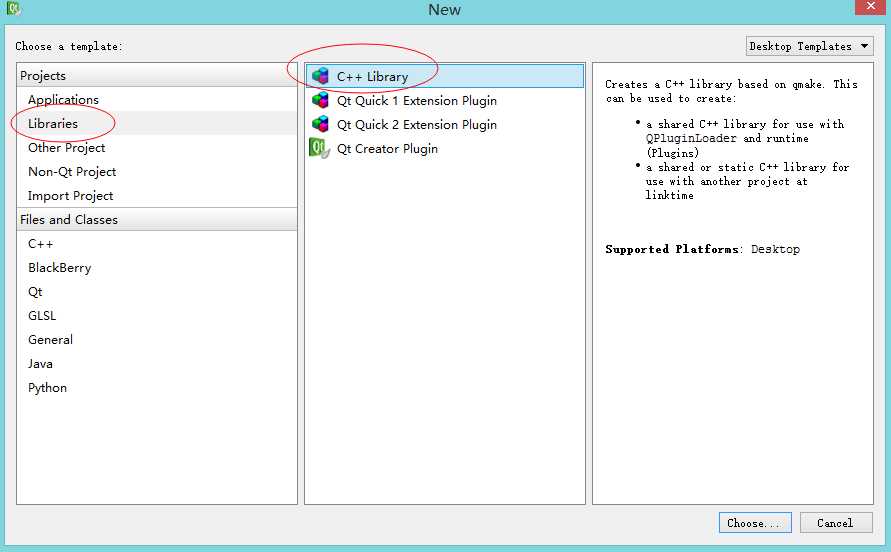Select C++ under Files and Classes

pyautogui.click(x=157, y=243)
